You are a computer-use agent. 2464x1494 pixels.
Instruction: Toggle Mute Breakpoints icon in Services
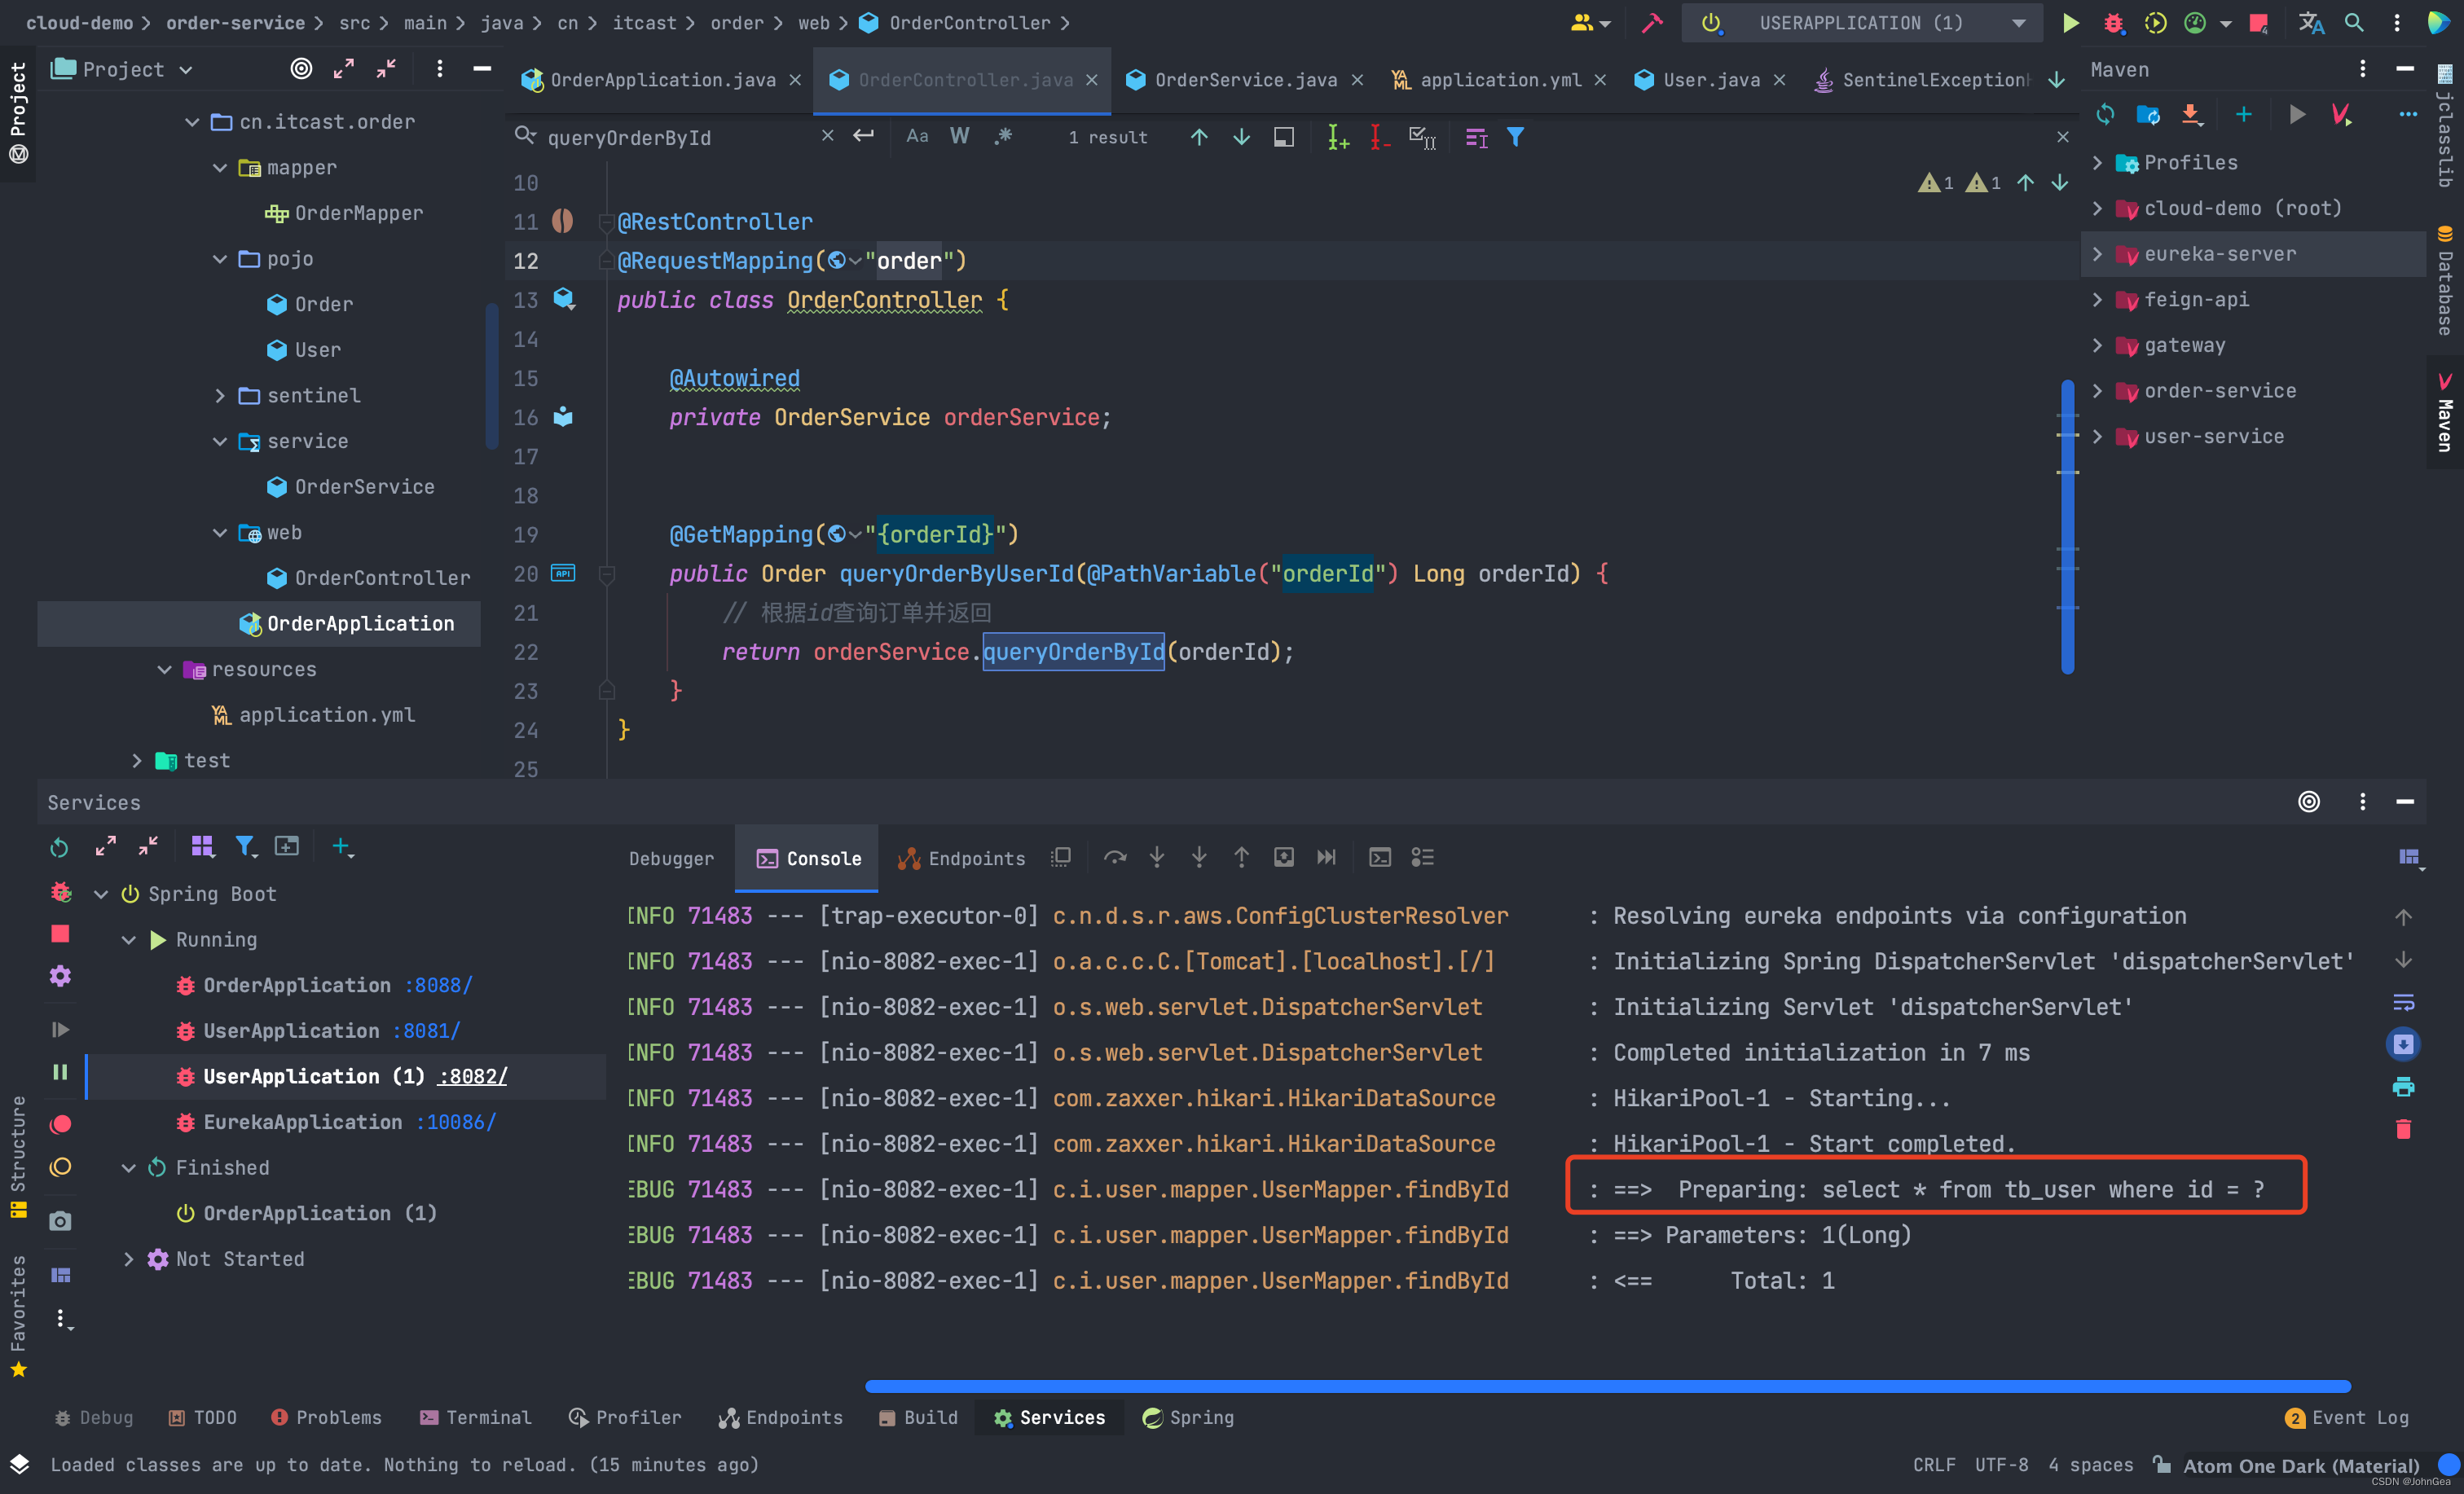click(x=60, y=1167)
